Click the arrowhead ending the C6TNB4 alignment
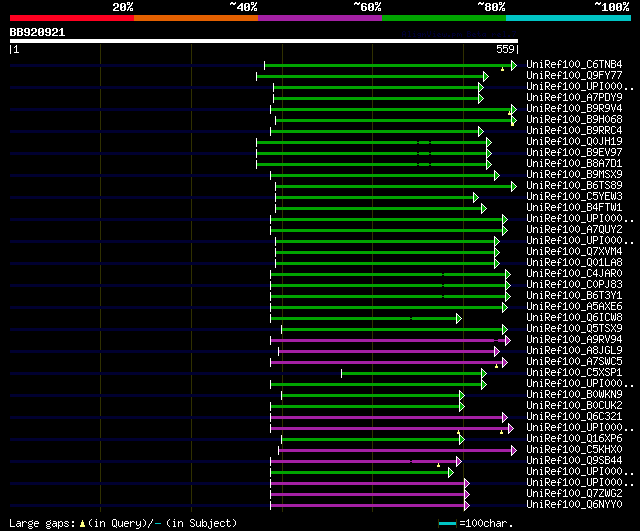This screenshot has width=640, height=531. tap(514, 65)
